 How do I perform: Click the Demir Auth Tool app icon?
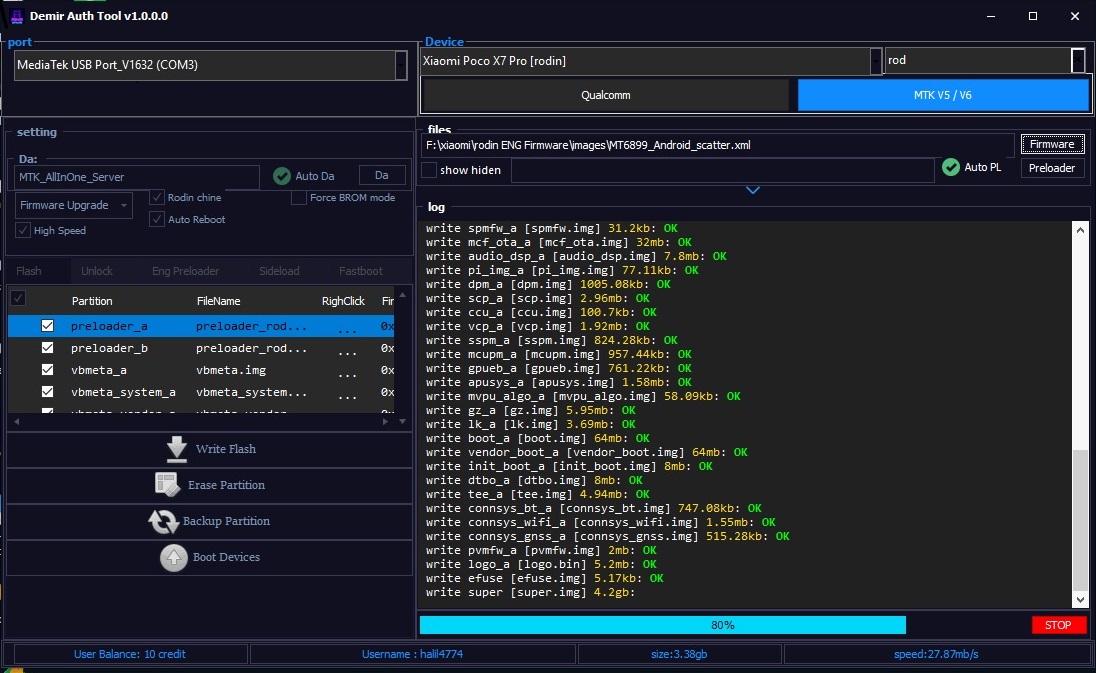[17, 16]
